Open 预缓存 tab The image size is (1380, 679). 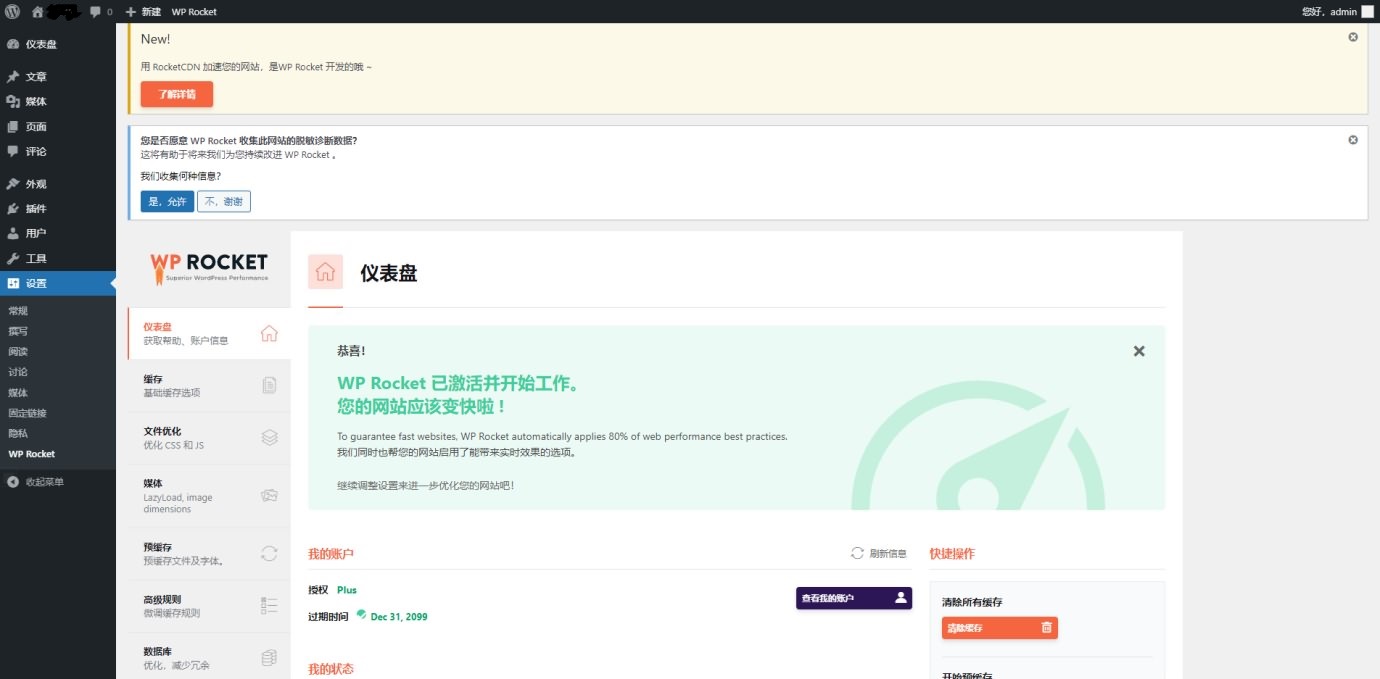click(209, 554)
